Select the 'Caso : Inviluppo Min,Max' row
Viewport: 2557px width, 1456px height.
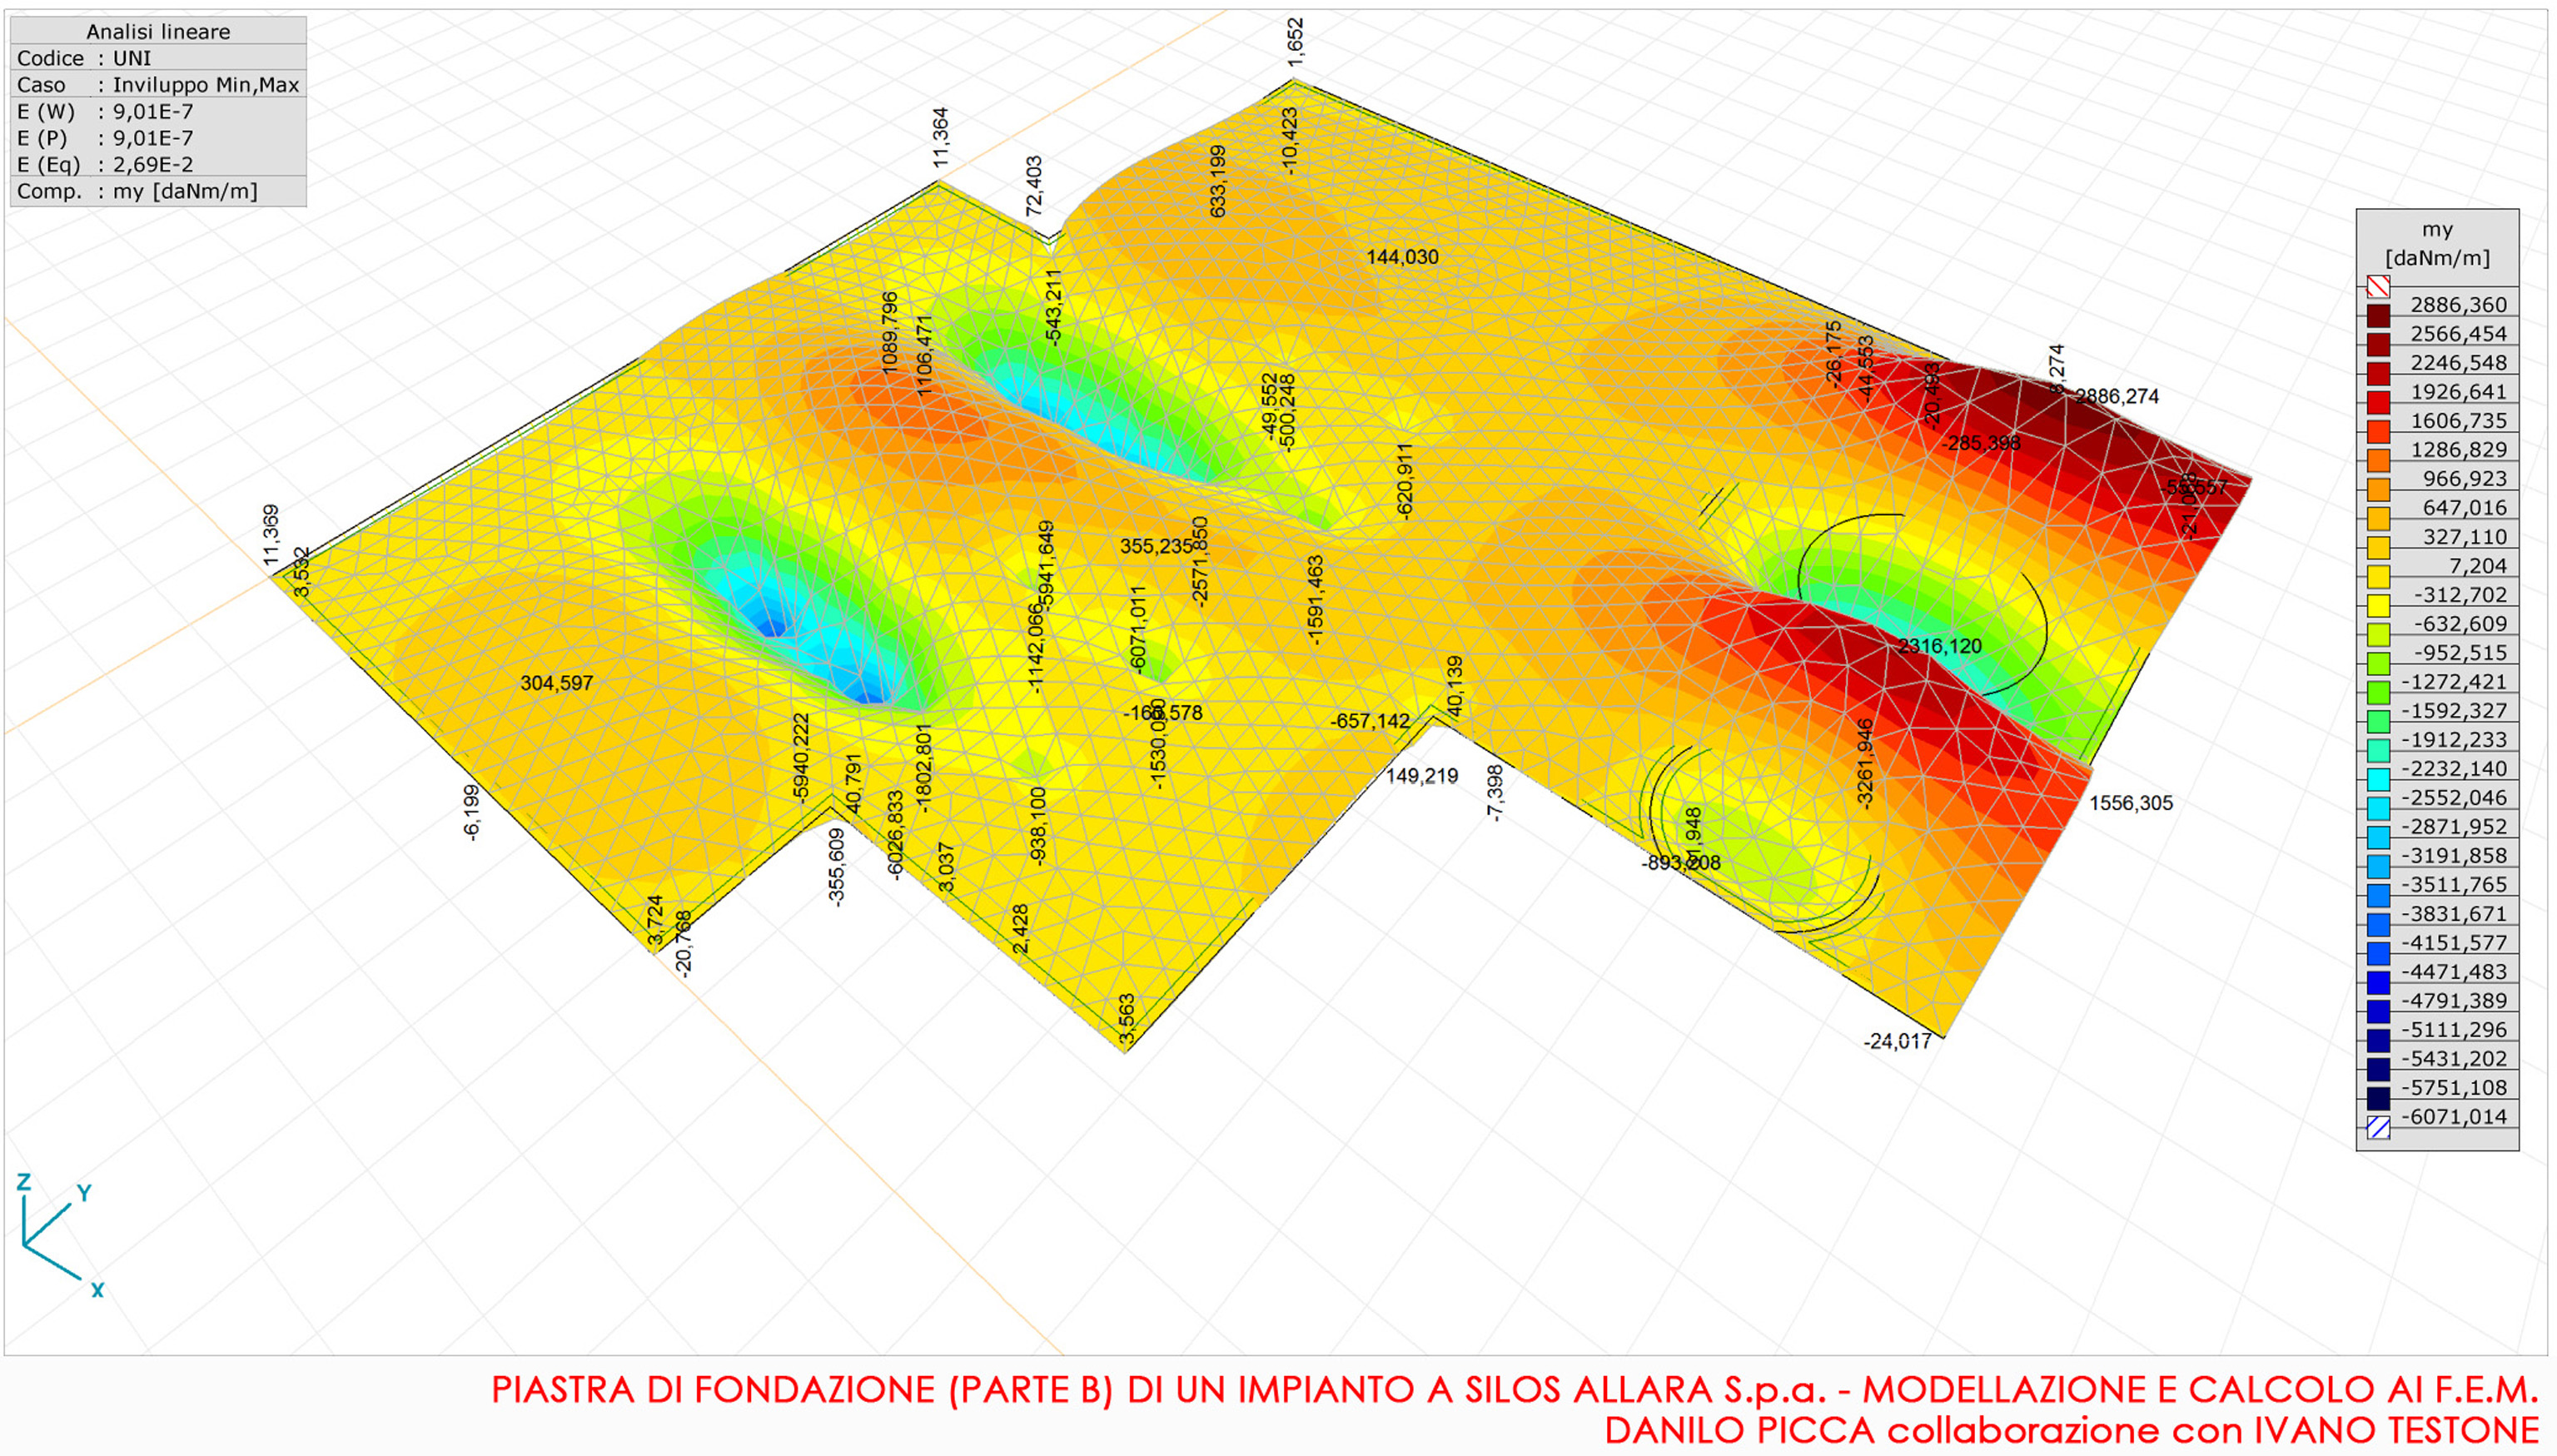[x=158, y=85]
